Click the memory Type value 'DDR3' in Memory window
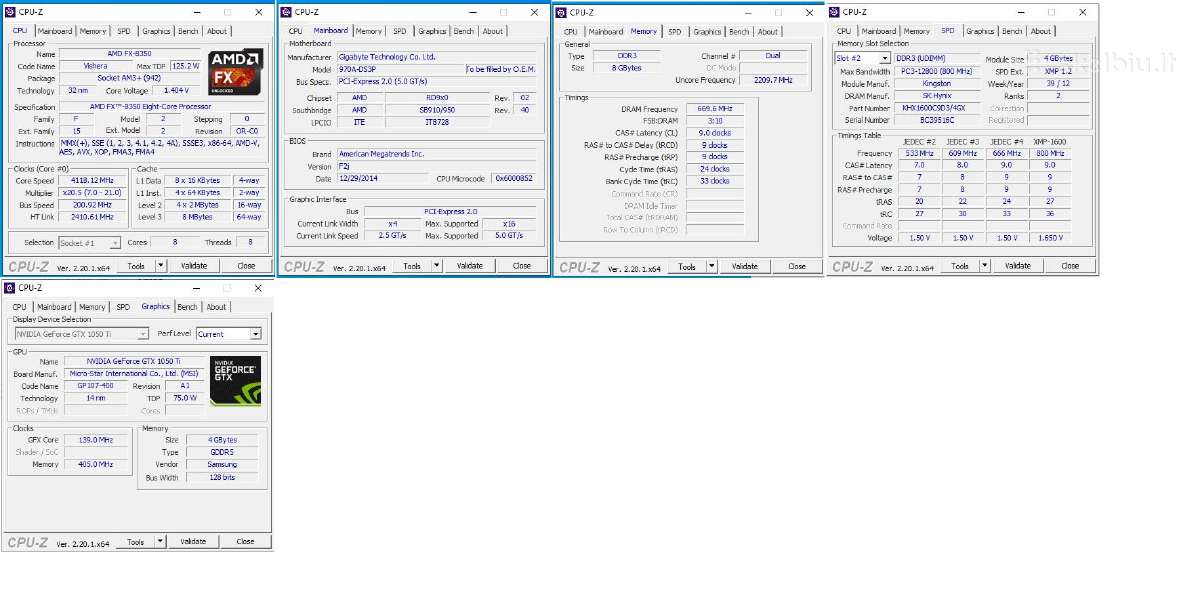1200x593 pixels. pos(625,56)
